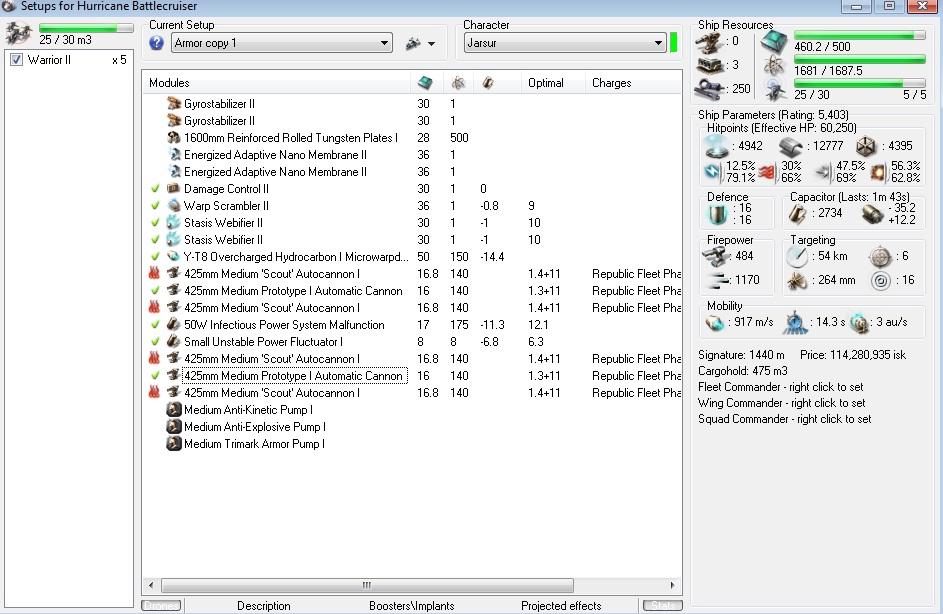
Task: Expand the ship icon dropdown arrow
Action: pyautogui.click(x=431, y=44)
